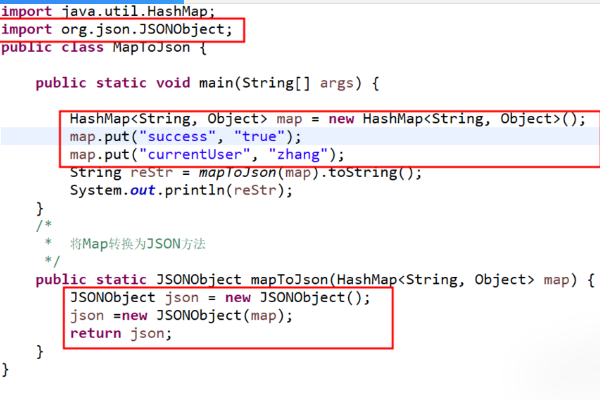Image resolution: width=600 pixels, height=400 pixels.
Task: Click the 'new HashMap<String, Object>()' declaration line
Action: [x=328, y=119]
